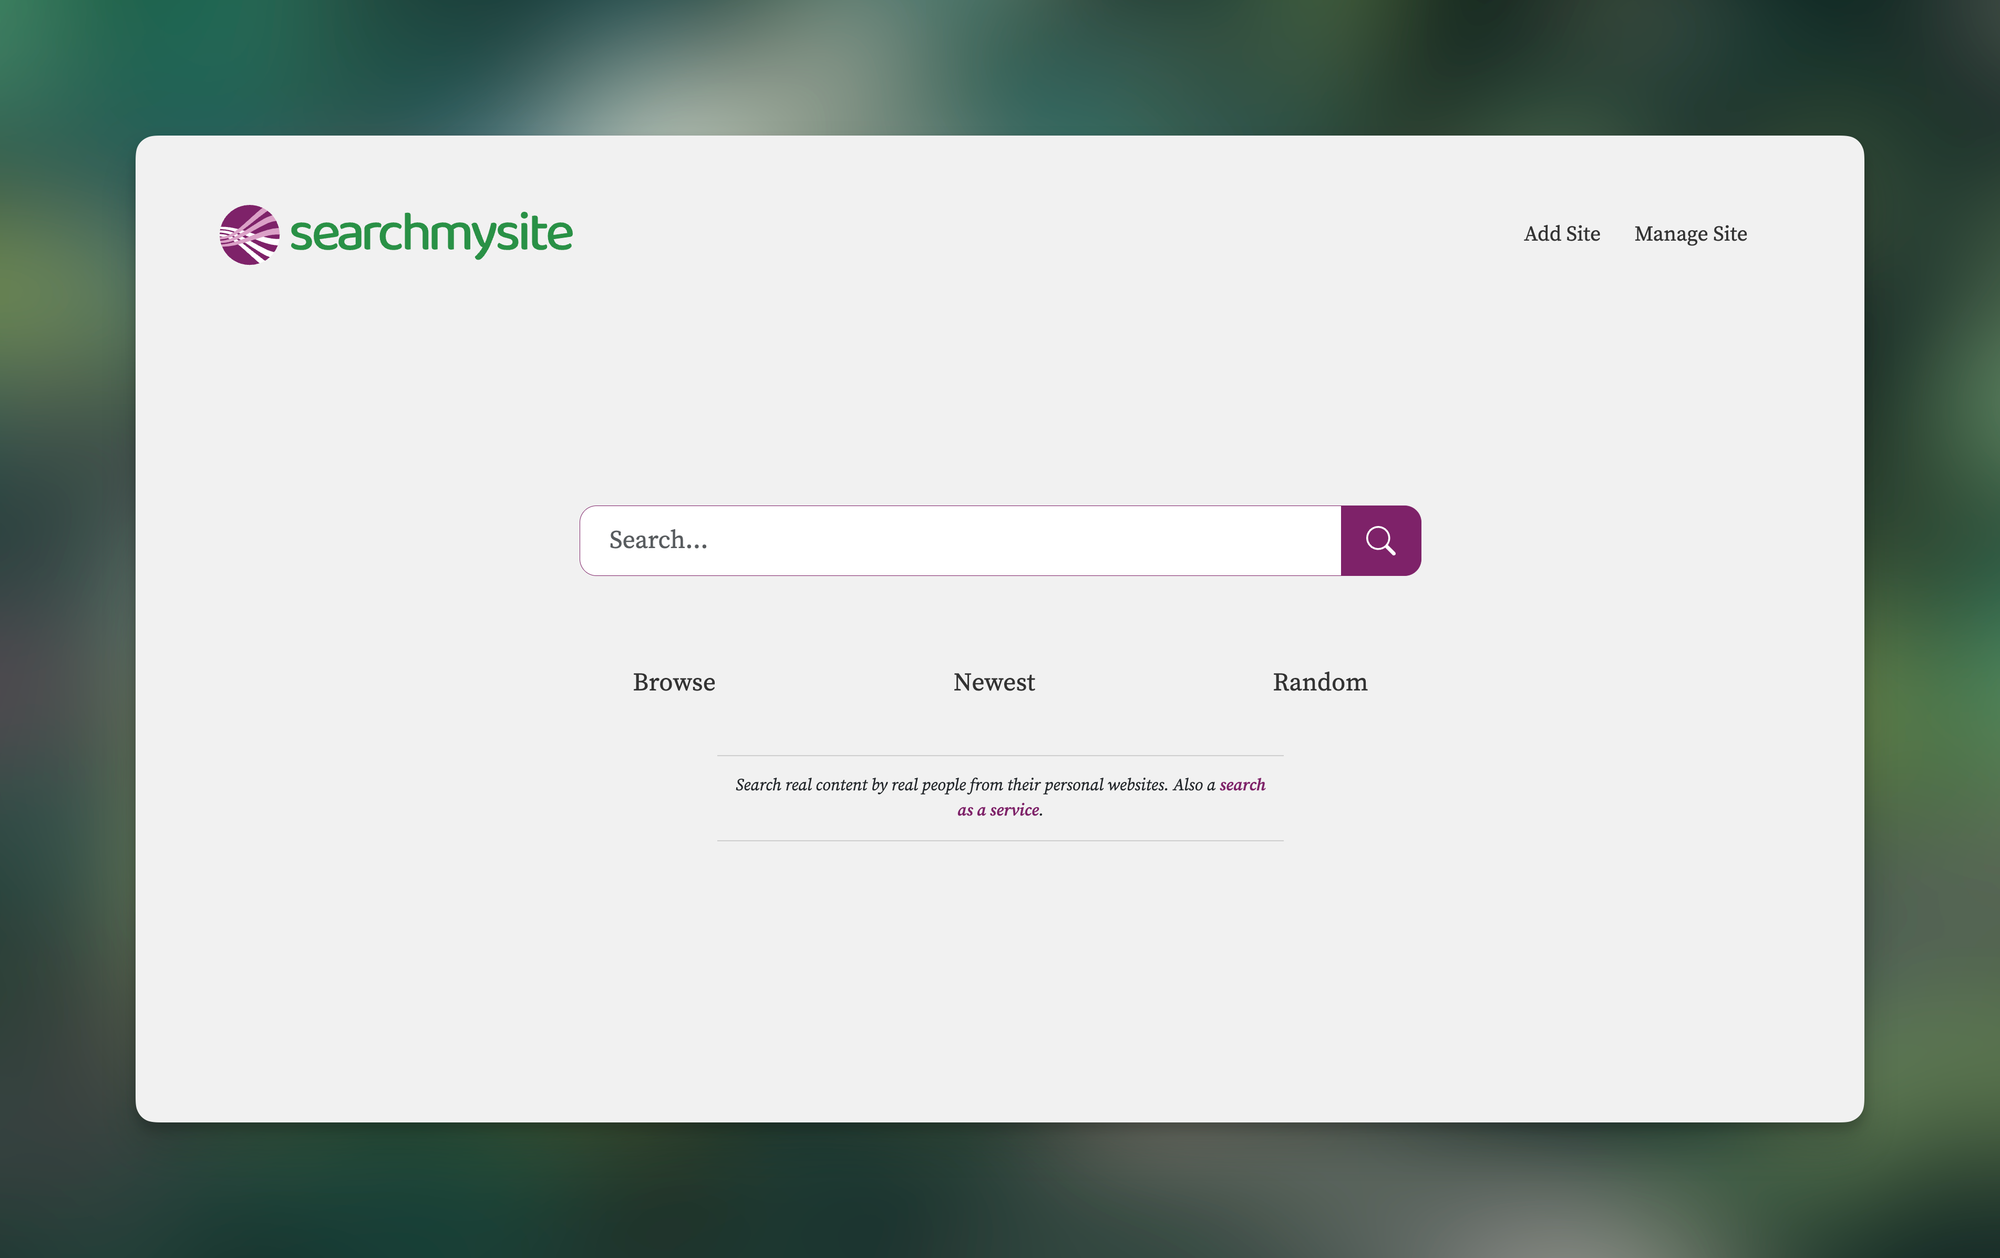This screenshot has width=2000, height=1258.
Task: Open the Add Site page
Action: (x=1561, y=234)
